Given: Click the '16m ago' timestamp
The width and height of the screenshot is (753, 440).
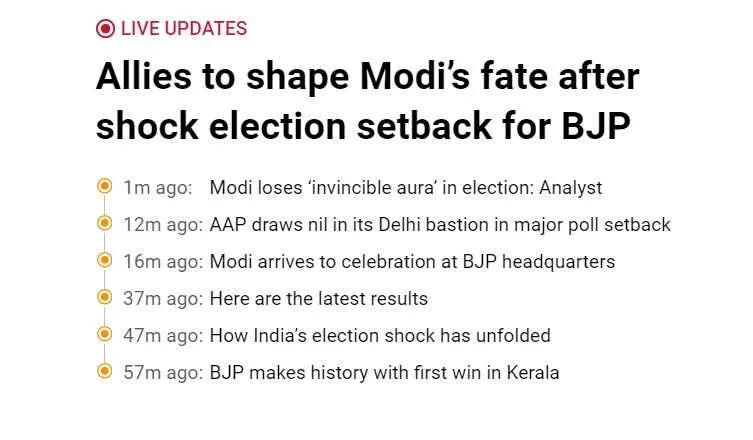Looking at the screenshot, I should [x=163, y=262].
